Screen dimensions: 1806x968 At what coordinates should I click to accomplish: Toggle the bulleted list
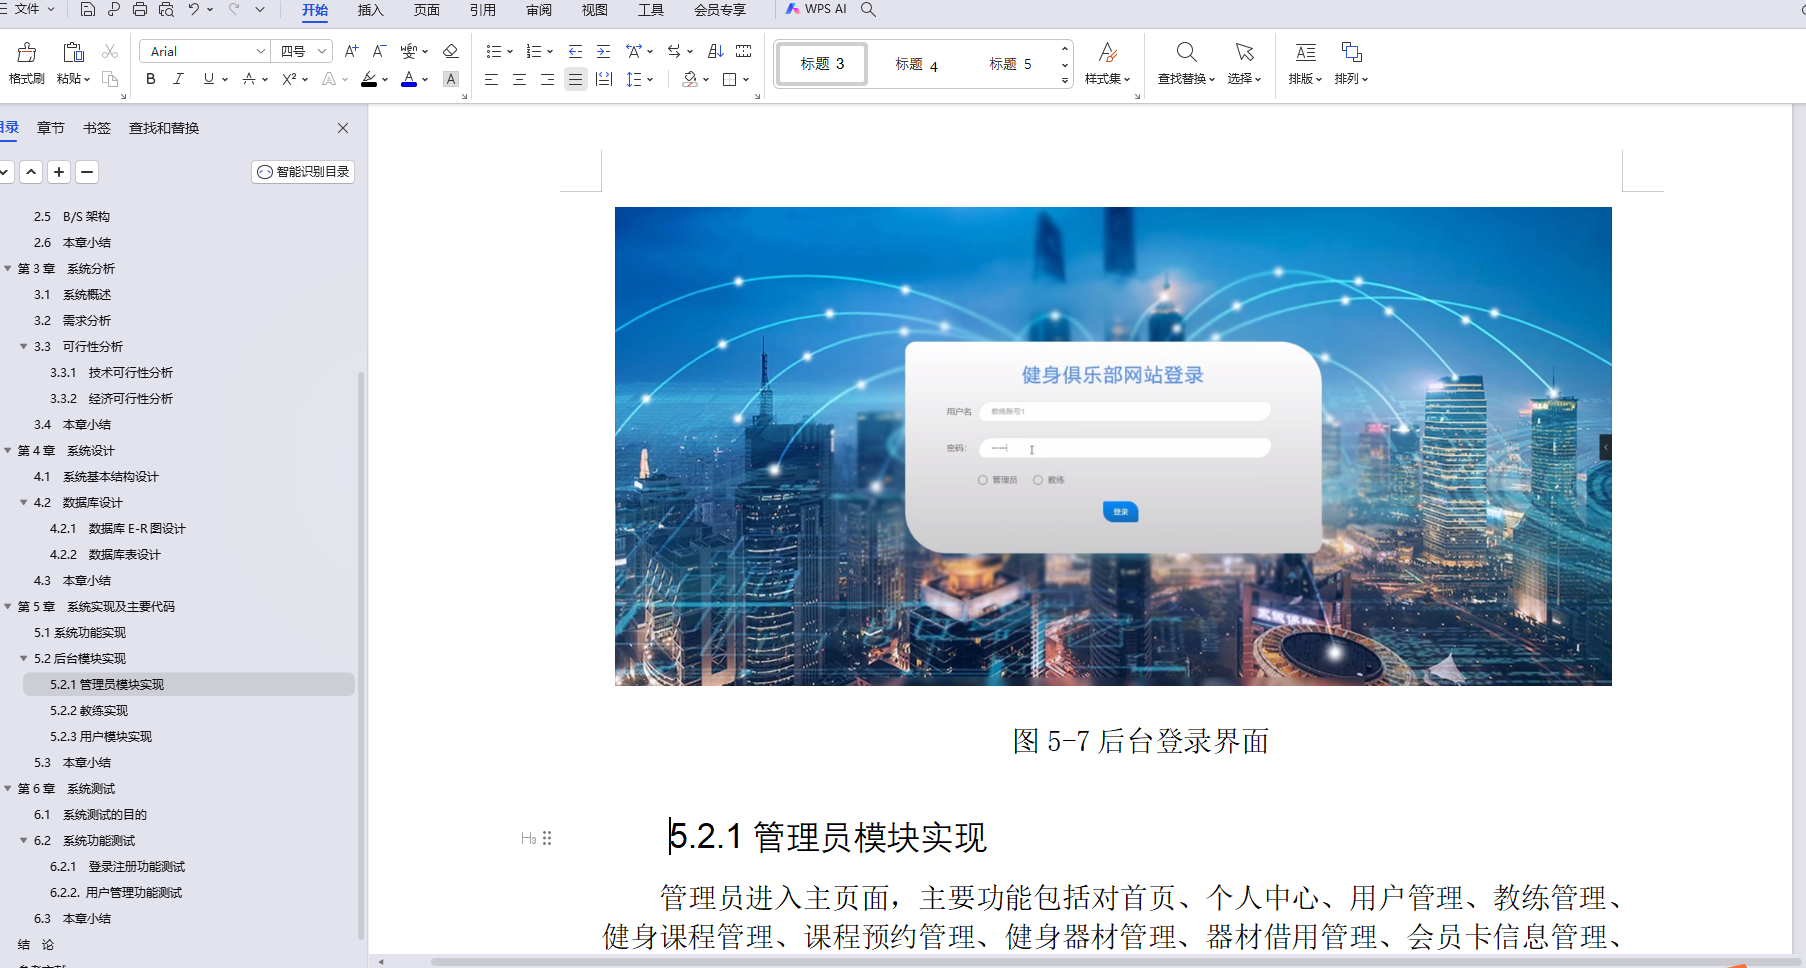click(x=493, y=51)
